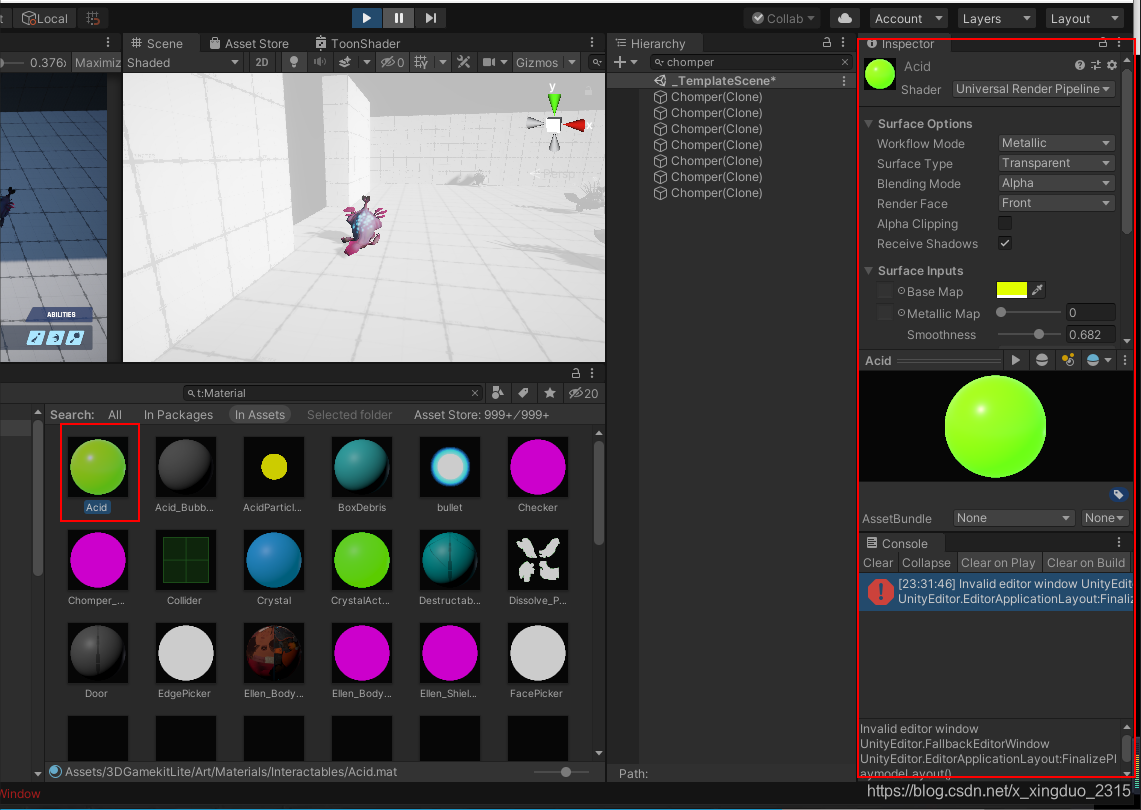Open the Collab menu
Viewport: 1141px width, 810px height.
tap(783, 18)
